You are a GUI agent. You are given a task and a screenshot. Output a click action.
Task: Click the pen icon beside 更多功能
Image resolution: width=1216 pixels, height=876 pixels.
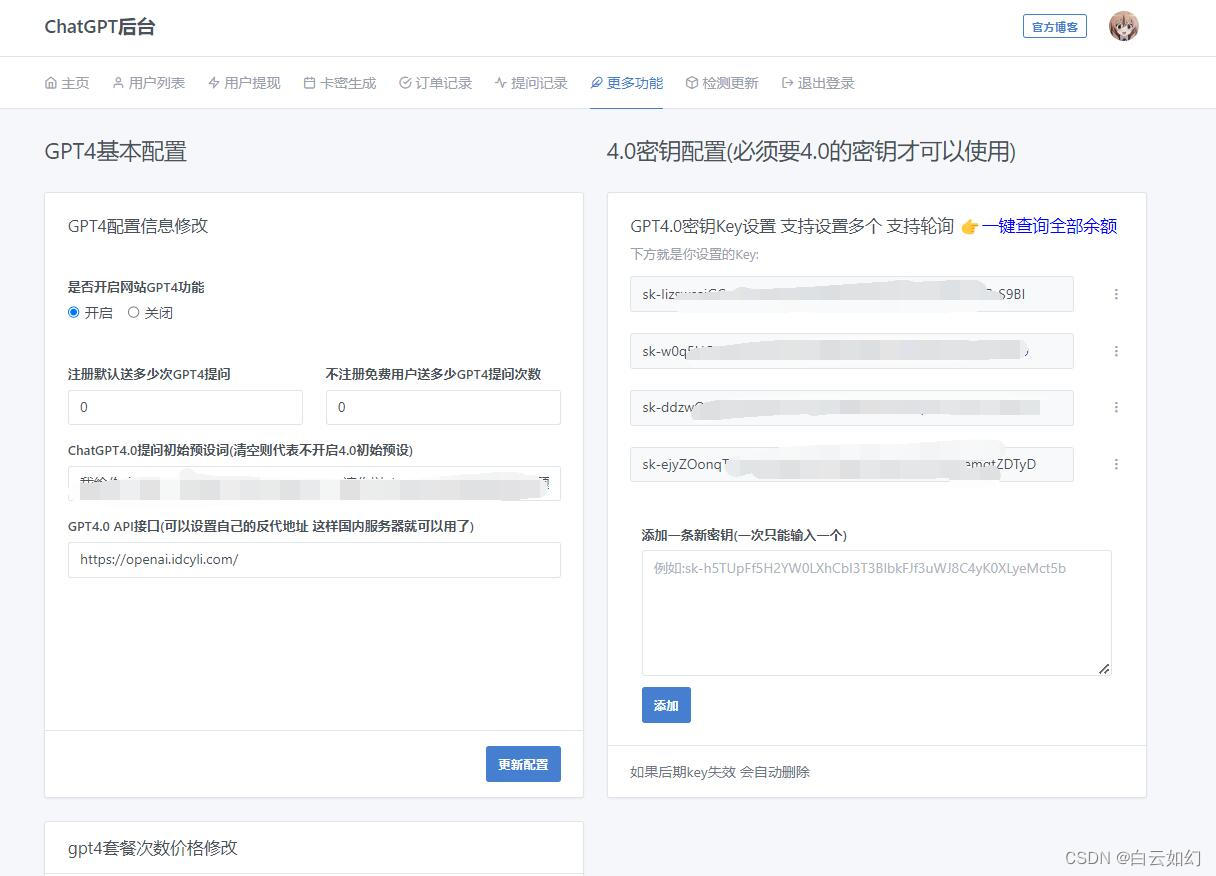pos(596,83)
